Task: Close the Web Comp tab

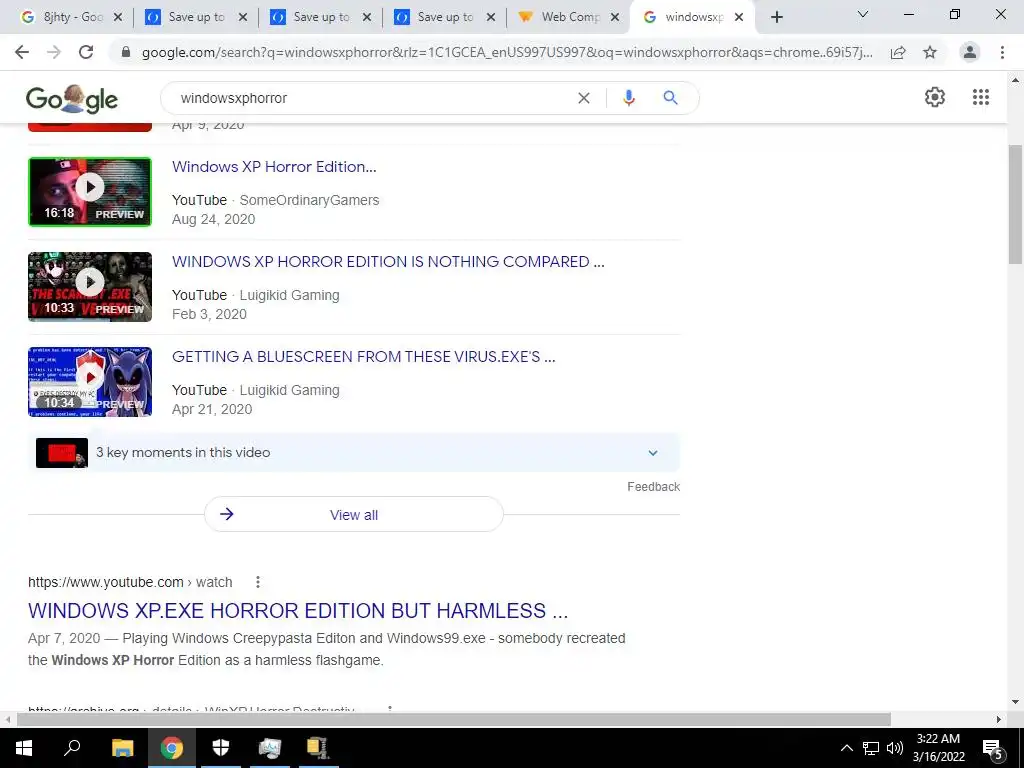Action: pyautogui.click(x=615, y=18)
